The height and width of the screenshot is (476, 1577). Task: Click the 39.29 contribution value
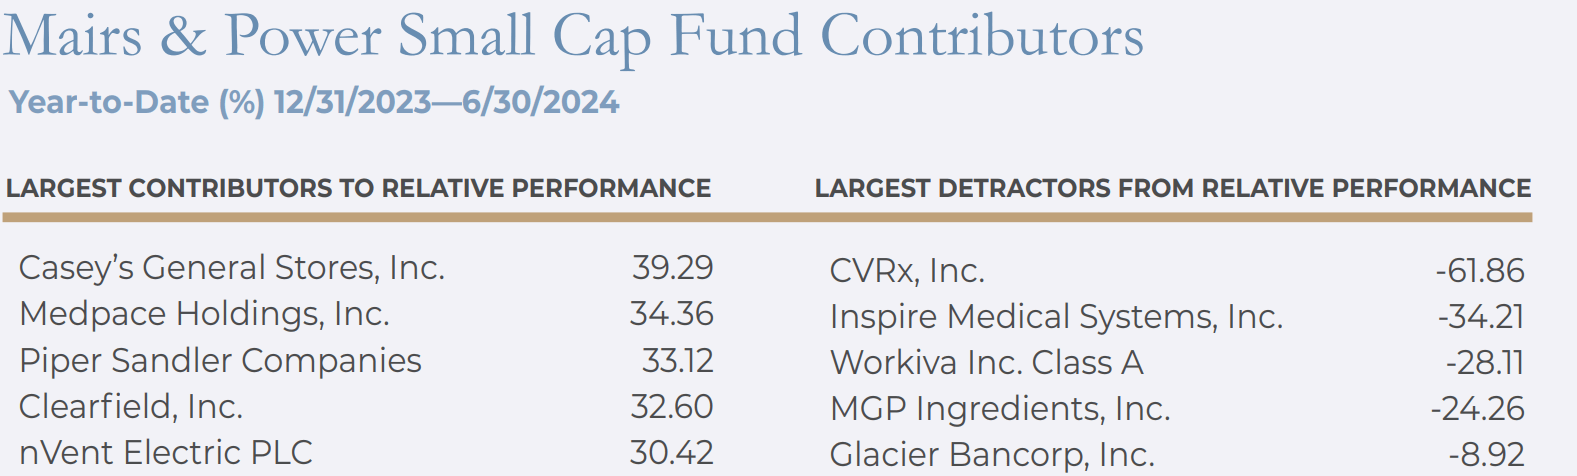tap(672, 268)
